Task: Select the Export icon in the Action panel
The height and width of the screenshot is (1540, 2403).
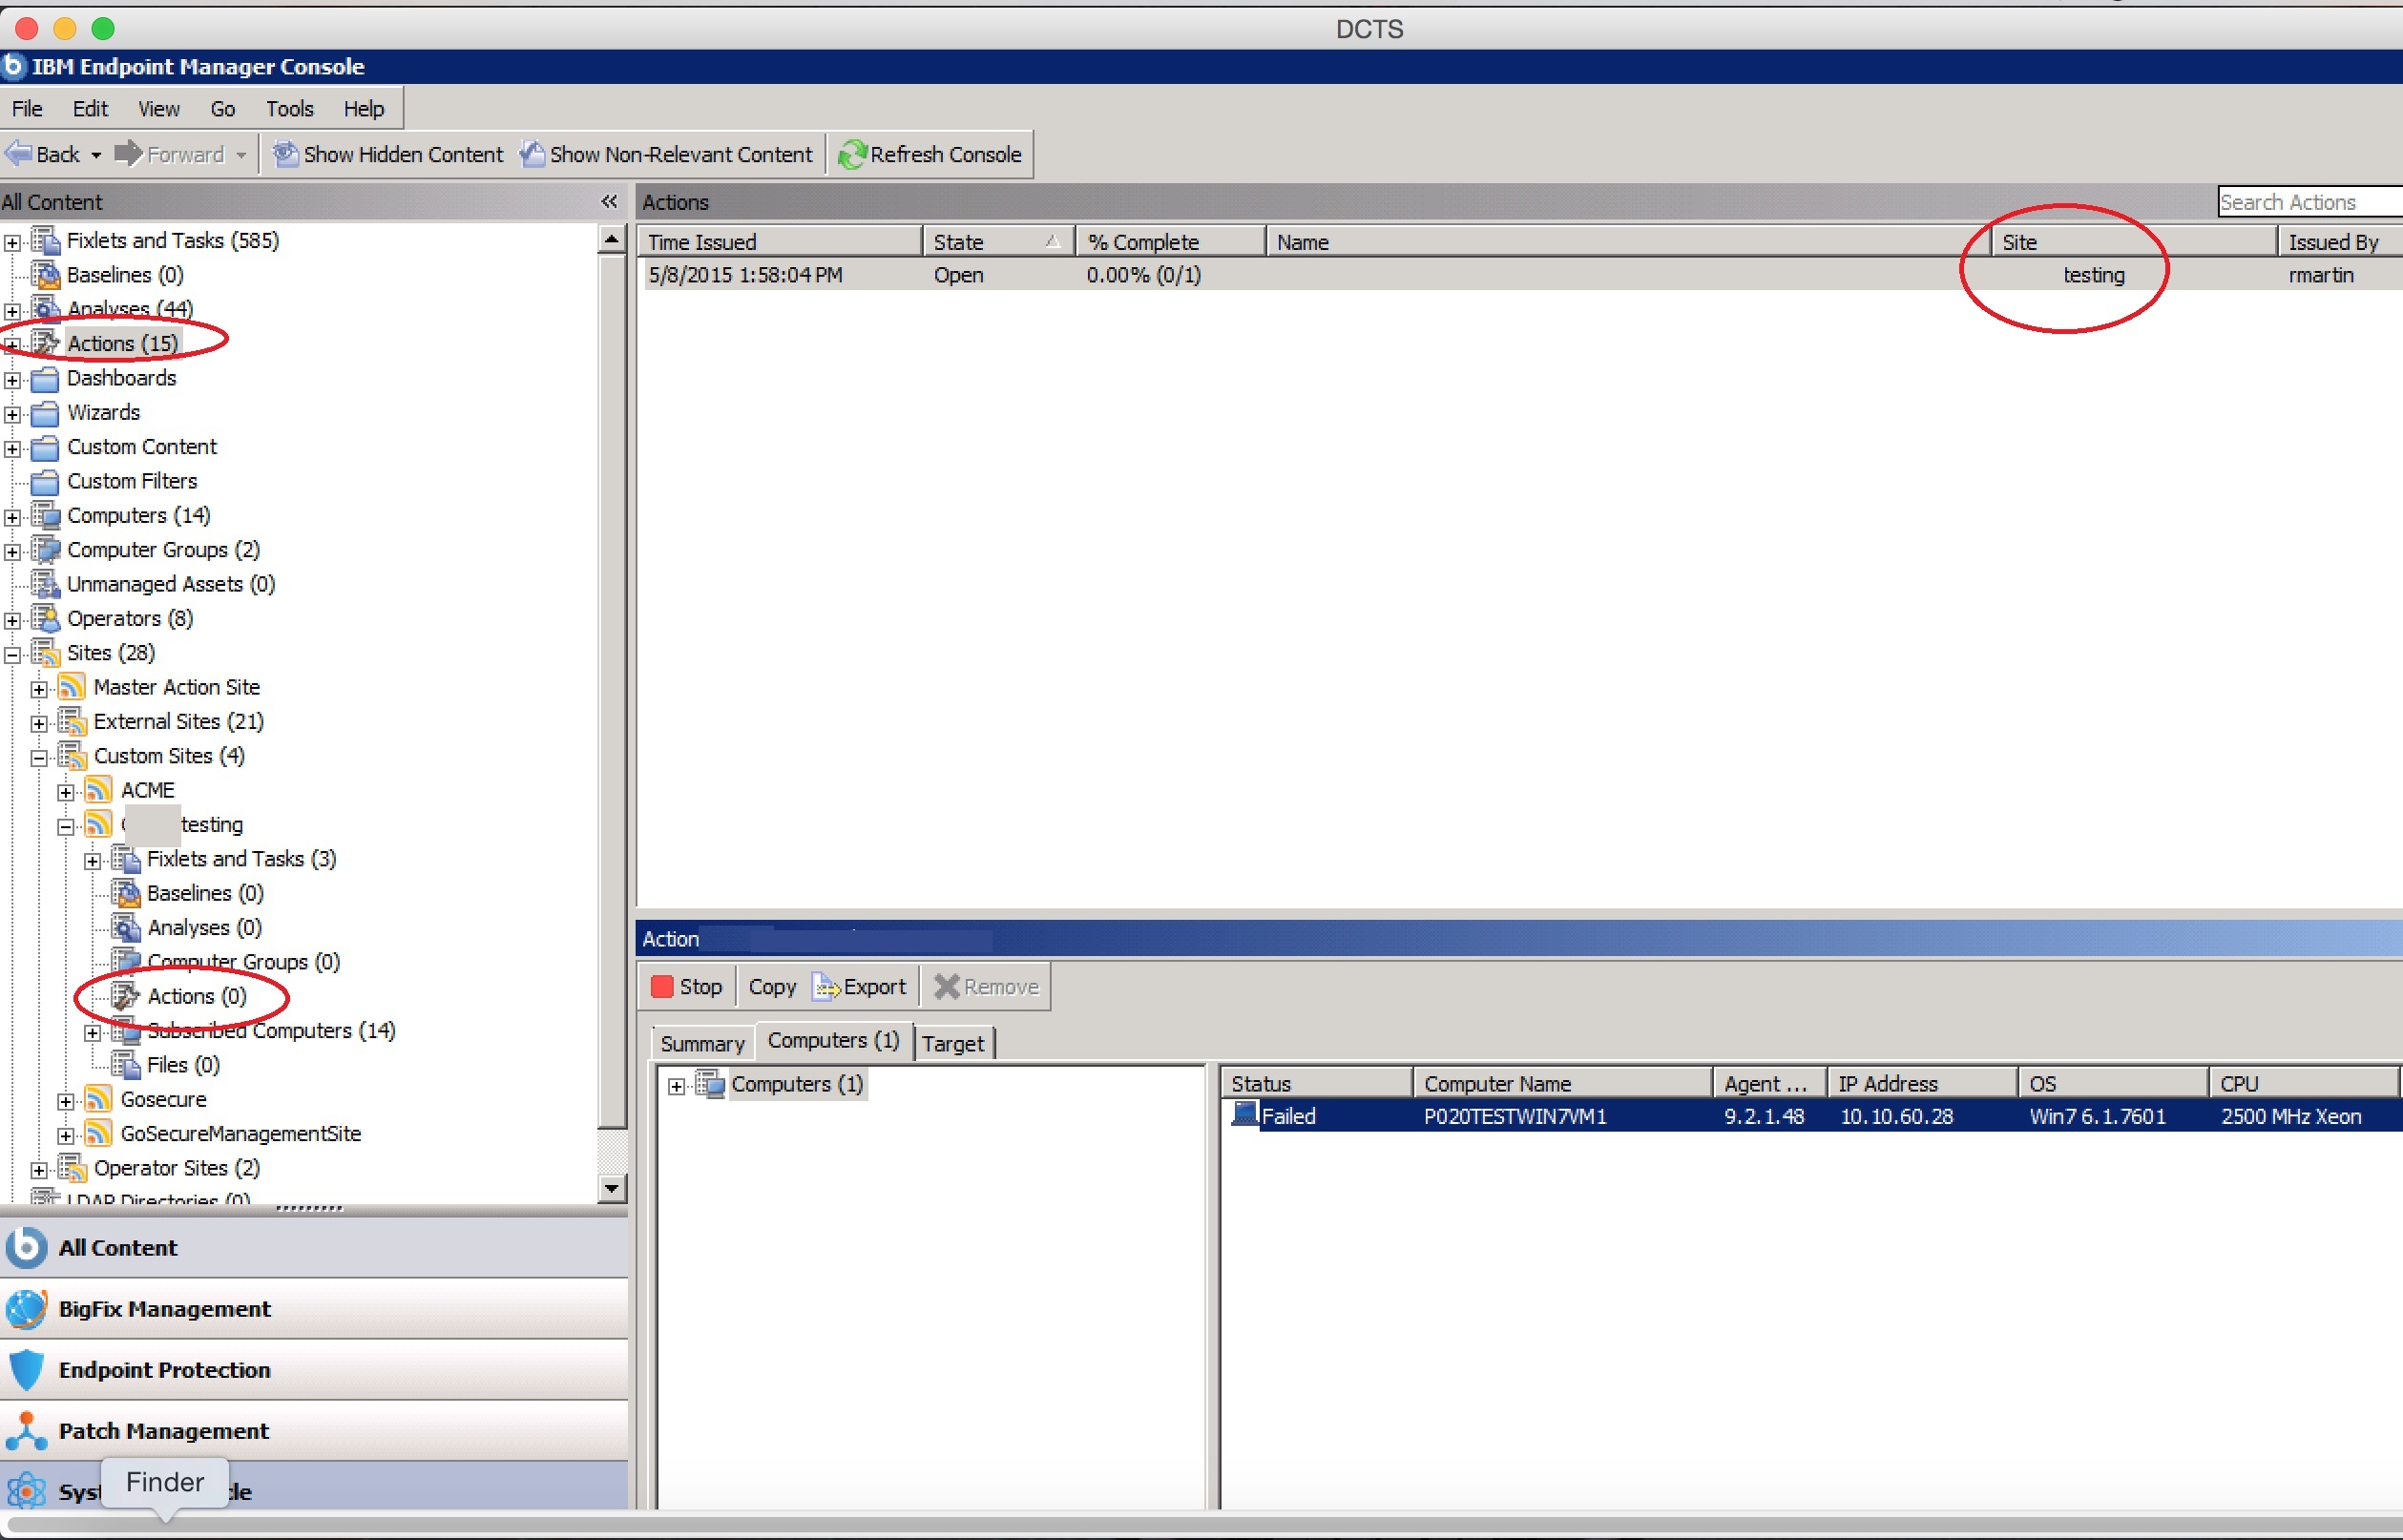Action: (x=827, y=986)
